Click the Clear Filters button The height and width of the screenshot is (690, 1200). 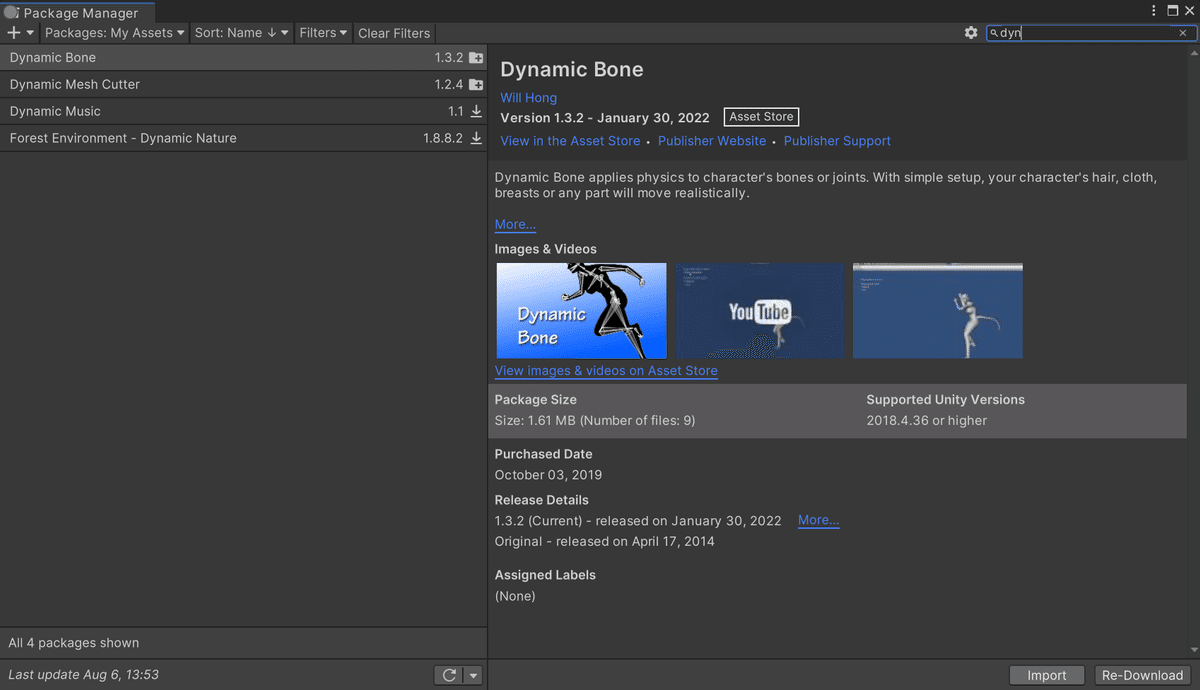pos(394,32)
